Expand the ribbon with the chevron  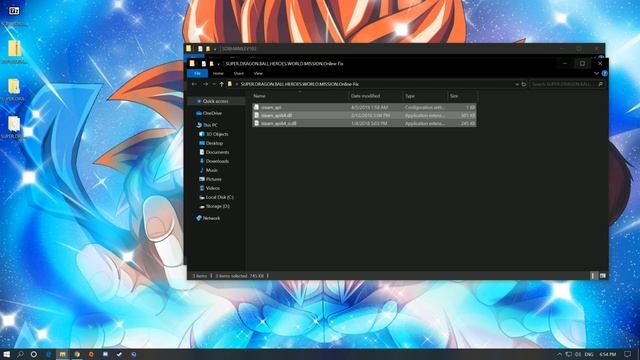[x=596, y=73]
